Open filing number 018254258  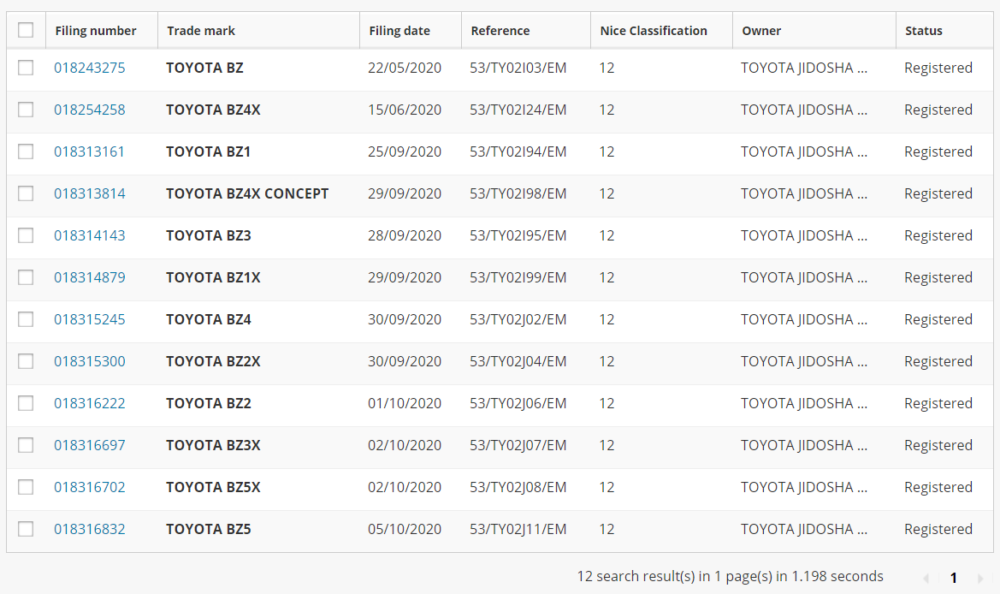[89, 110]
